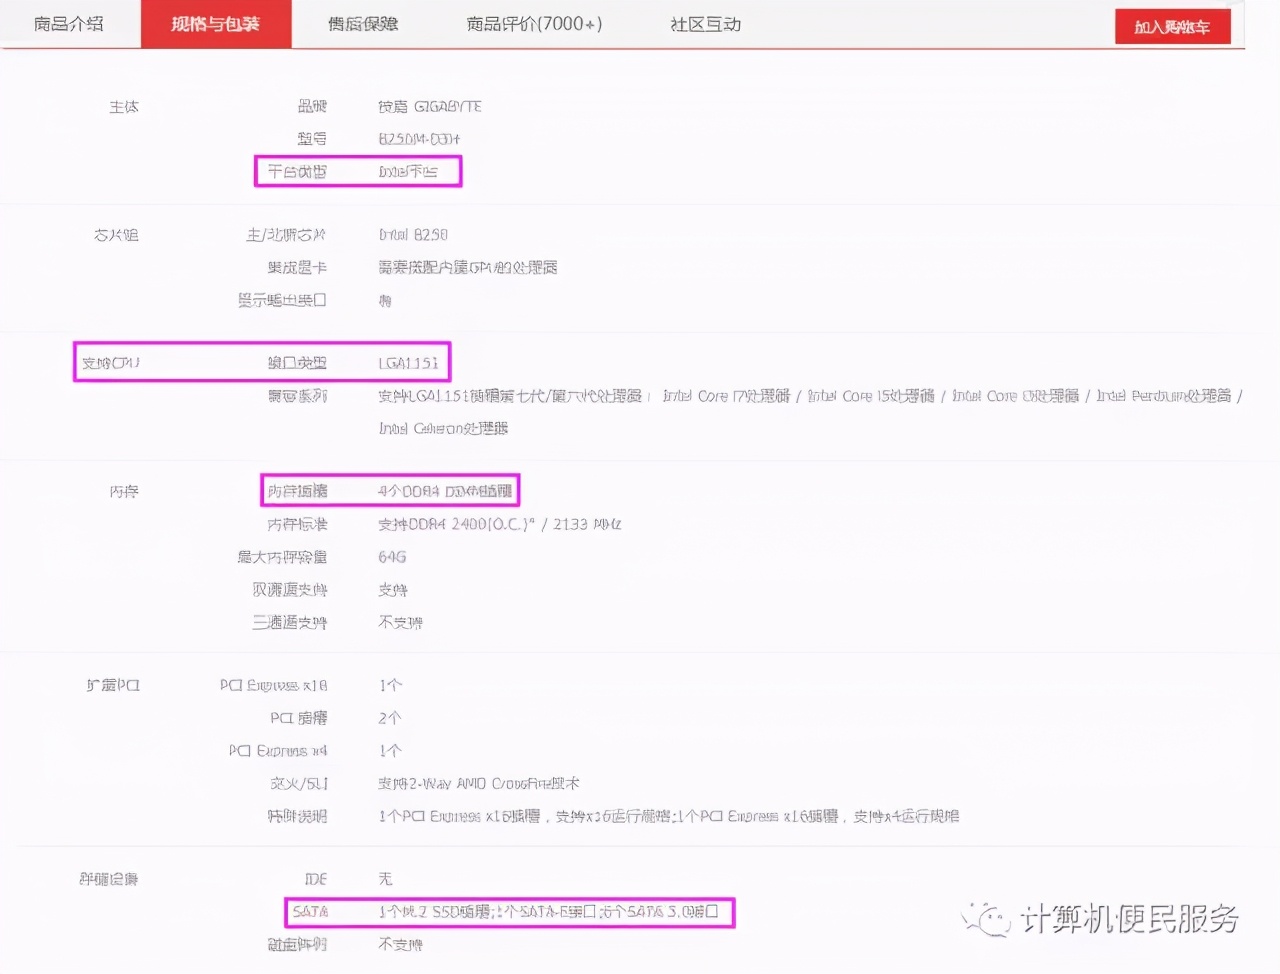Click the highlighted 支持CPU 接口类型 LGA1151 row

(x=262, y=362)
